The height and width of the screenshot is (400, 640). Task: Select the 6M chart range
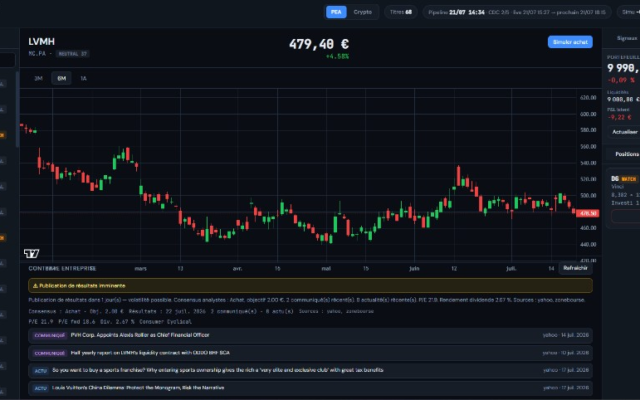tap(61, 78)
